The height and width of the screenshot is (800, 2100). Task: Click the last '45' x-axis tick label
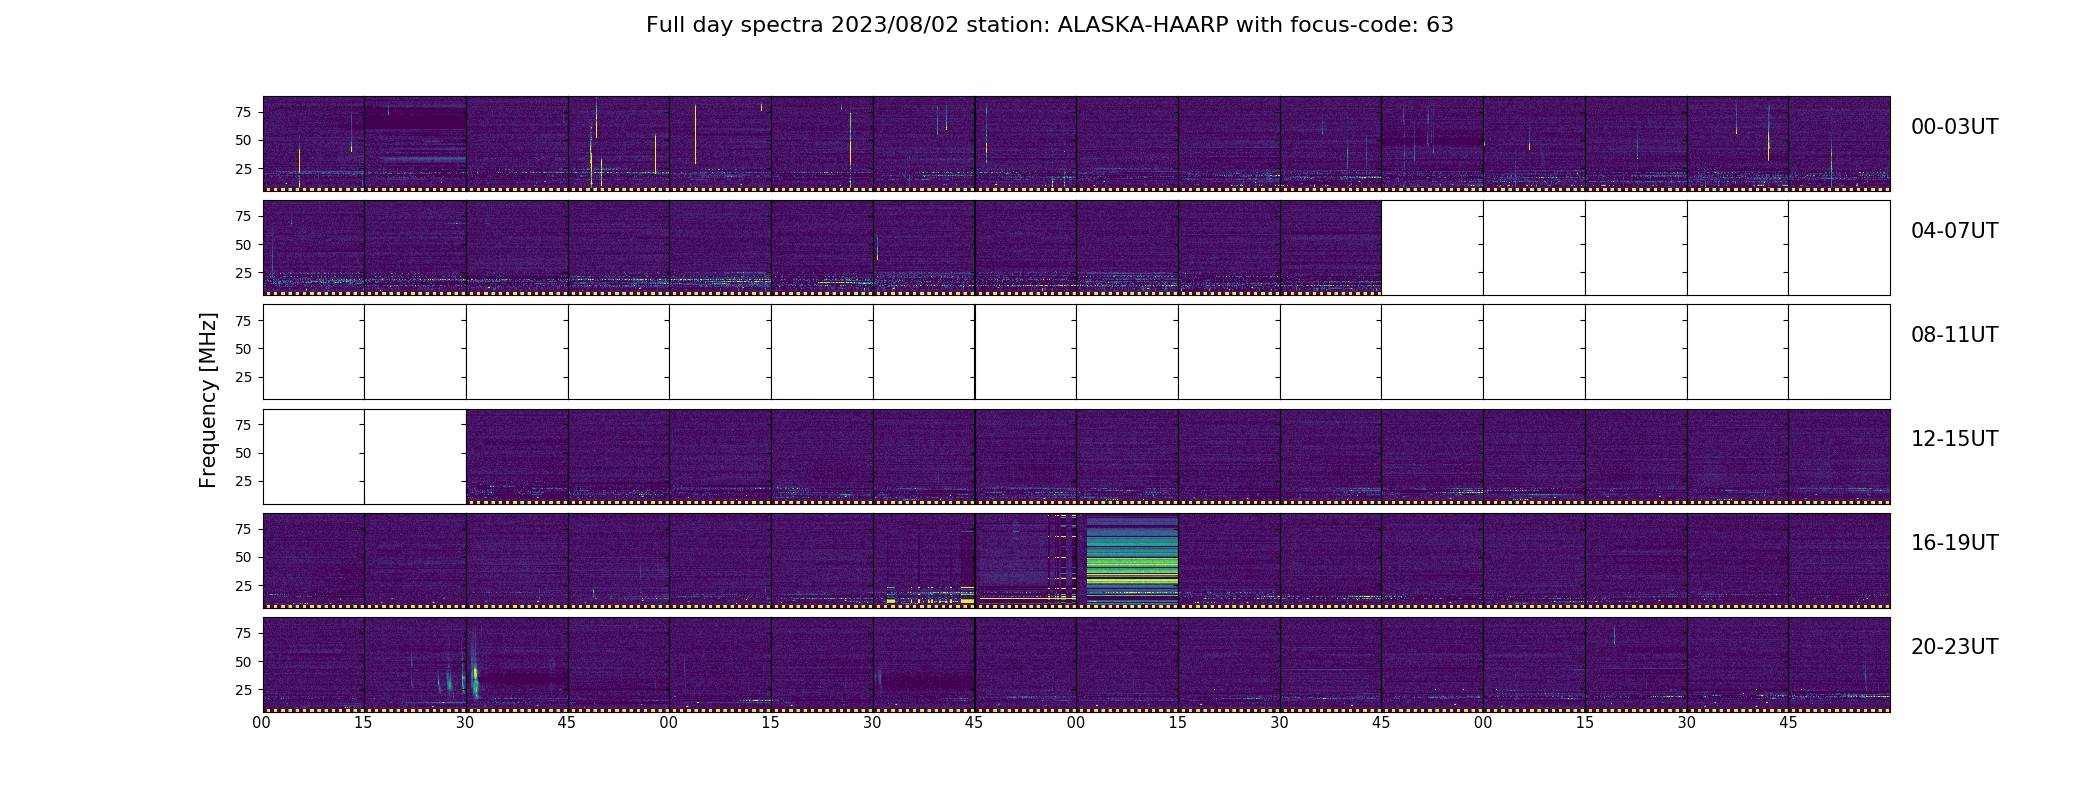click(x=1789, y=723)
